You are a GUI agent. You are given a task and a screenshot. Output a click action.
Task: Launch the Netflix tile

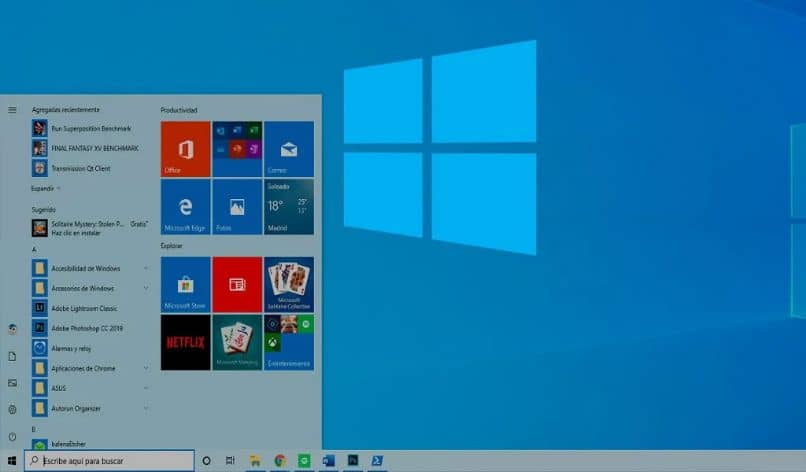(186, 342)
